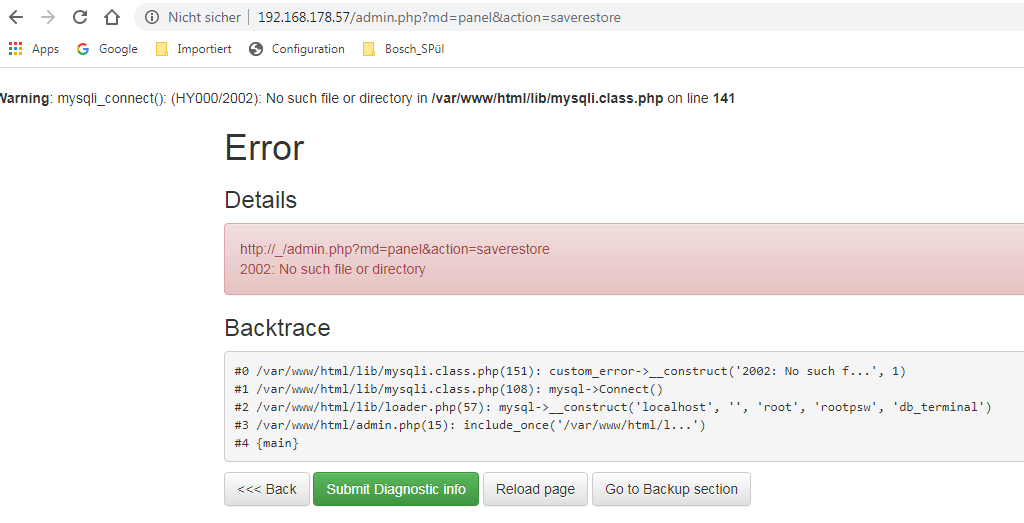Click "2002: No such file or directory" text
Viewport: 1024px width, 523px height.
(x=332, y=269)
